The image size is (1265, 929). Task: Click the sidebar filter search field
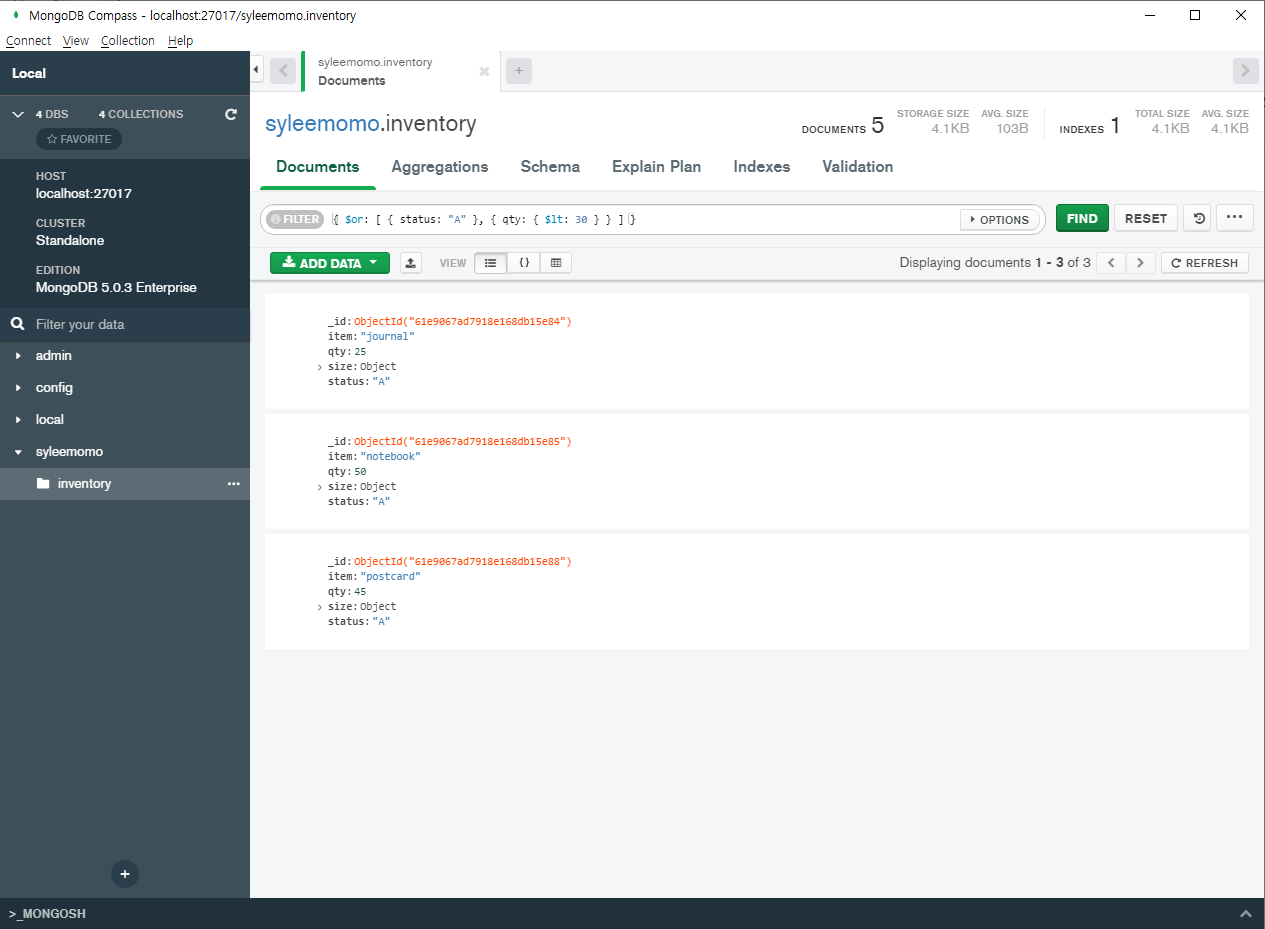click(x=125, y=324)
